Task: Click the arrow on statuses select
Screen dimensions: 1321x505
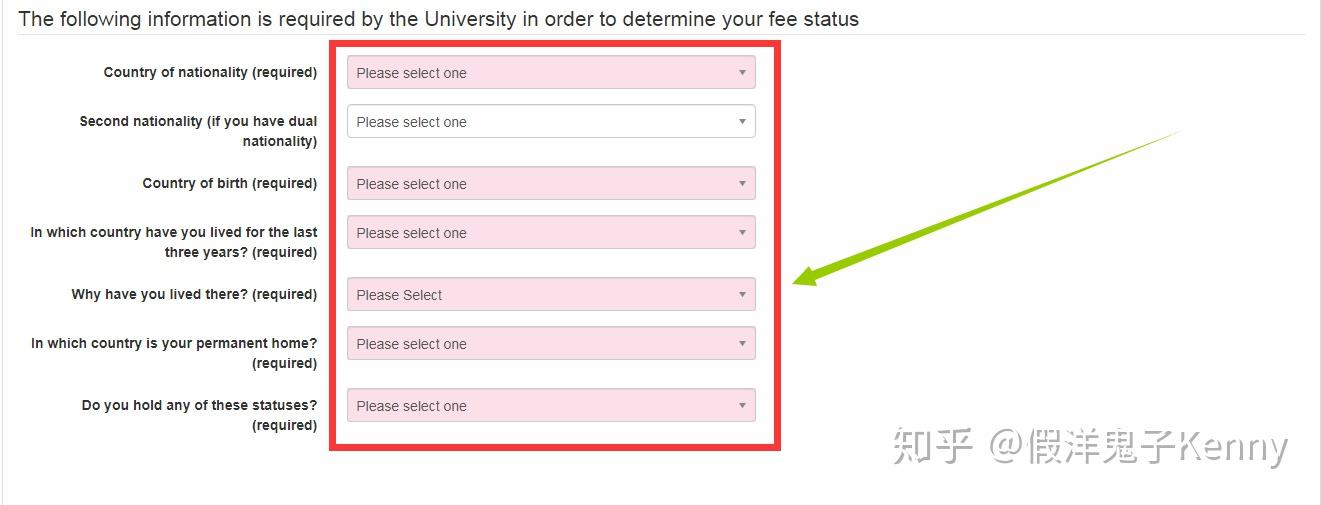Action: click(x=742, y=406)
